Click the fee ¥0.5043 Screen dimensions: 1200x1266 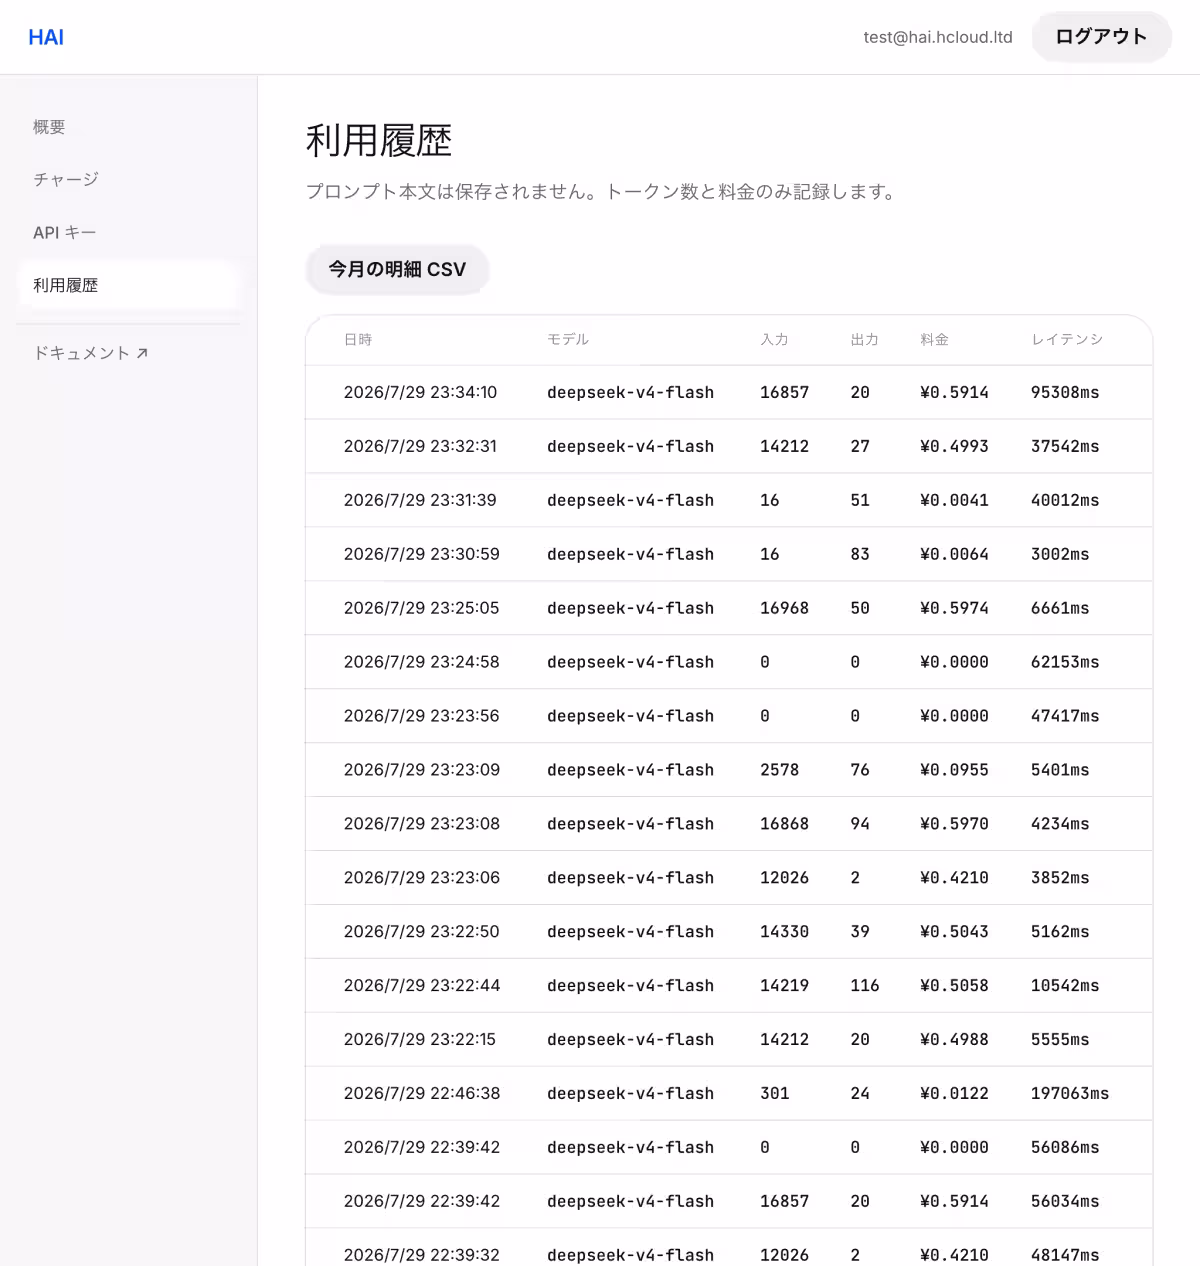(954, 932)
